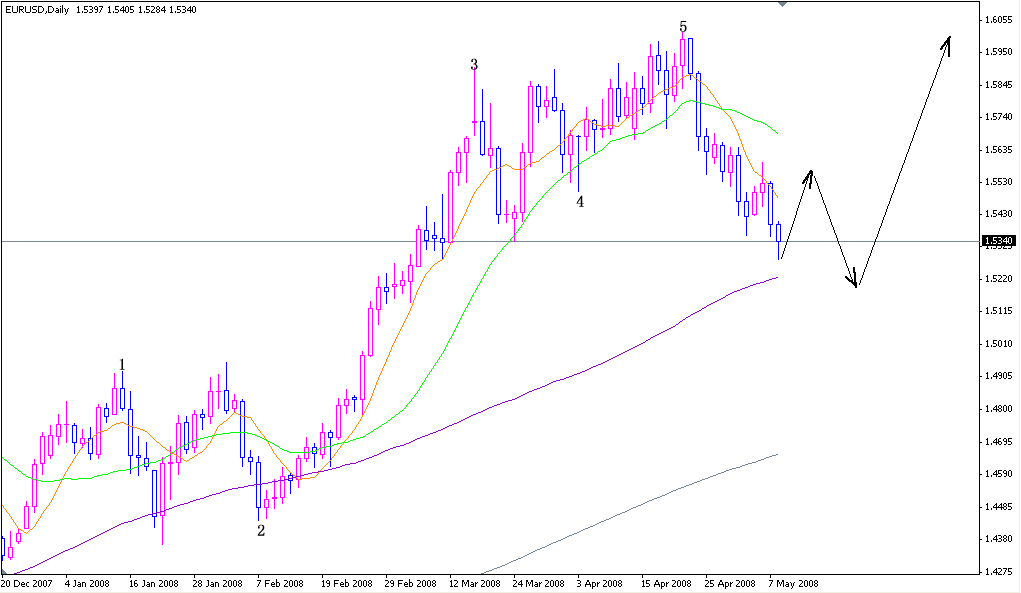Click the low price value 1.5284
The width and height of the screenshot is (1021, 593).
(x=151, y=10)
